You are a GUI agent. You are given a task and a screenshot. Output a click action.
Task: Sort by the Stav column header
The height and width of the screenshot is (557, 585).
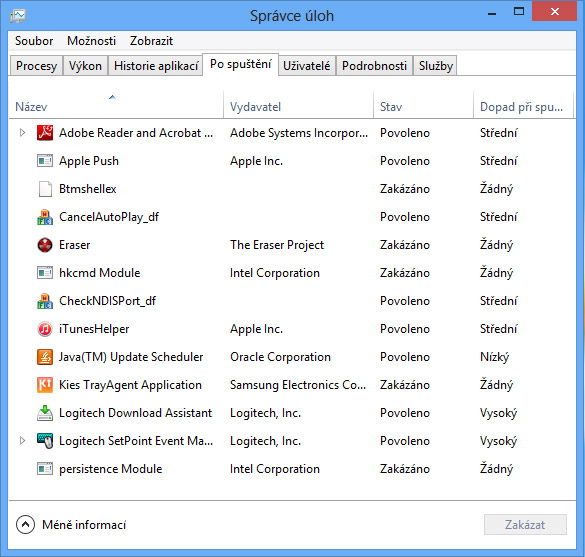click(x=423, y=104)
